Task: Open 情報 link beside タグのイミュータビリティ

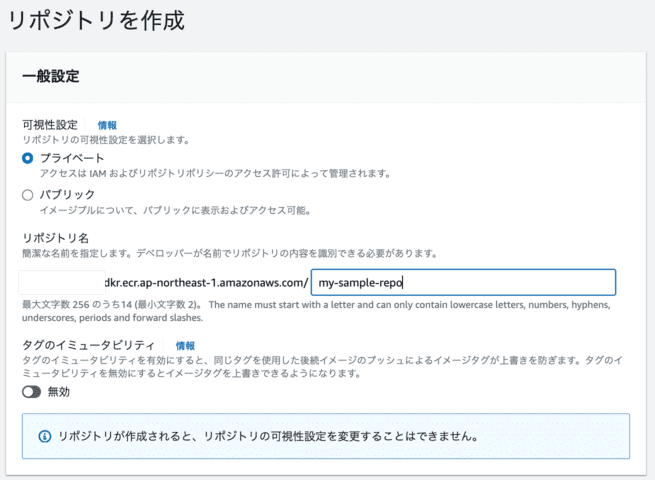Action: click(x=185, y=345)
